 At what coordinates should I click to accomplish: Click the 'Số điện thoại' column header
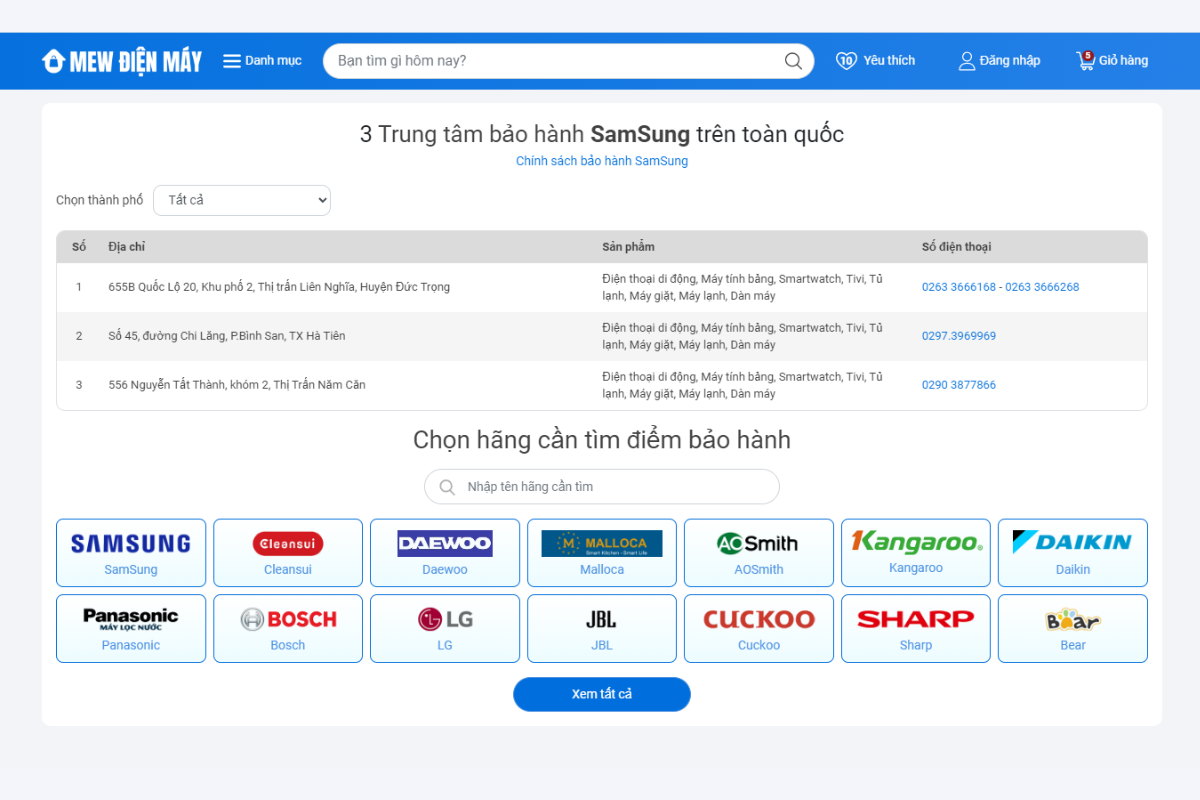tap(957, 247)
